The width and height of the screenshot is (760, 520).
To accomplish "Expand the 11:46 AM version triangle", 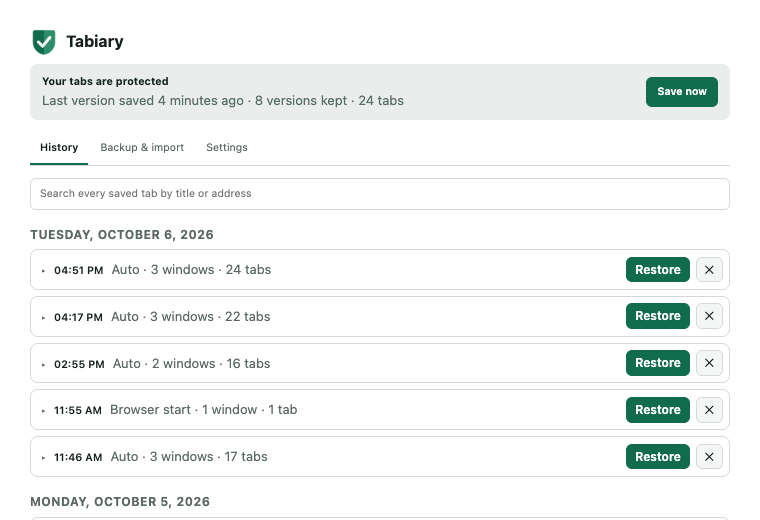I will tap(43, 457).
